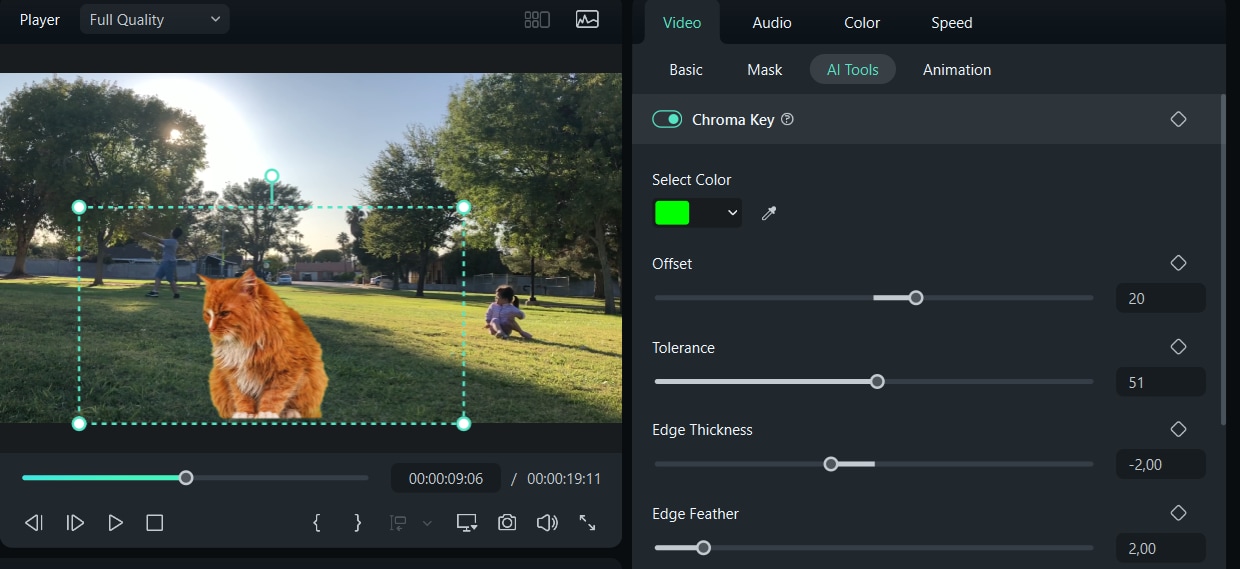Step forward one frame
Viewport: 1240px width, 569px height.
pos(75,522)
